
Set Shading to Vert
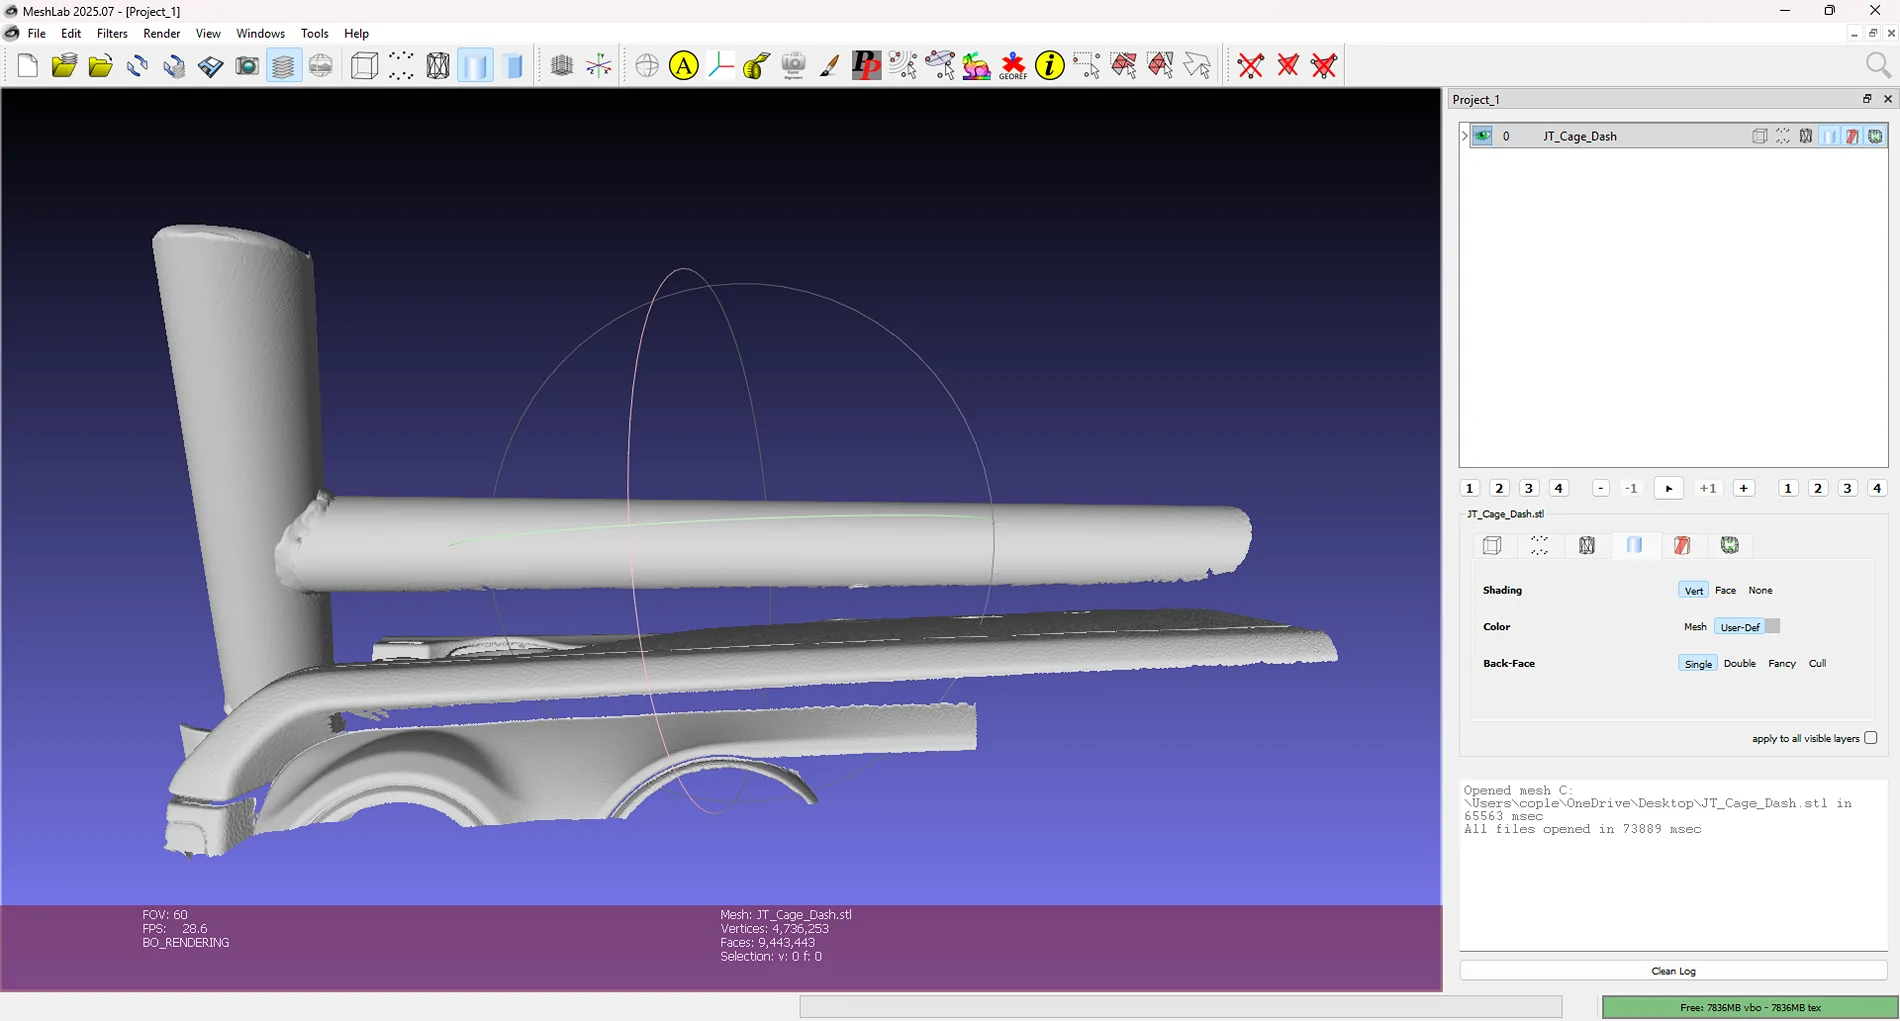(x=1693, y=590)
